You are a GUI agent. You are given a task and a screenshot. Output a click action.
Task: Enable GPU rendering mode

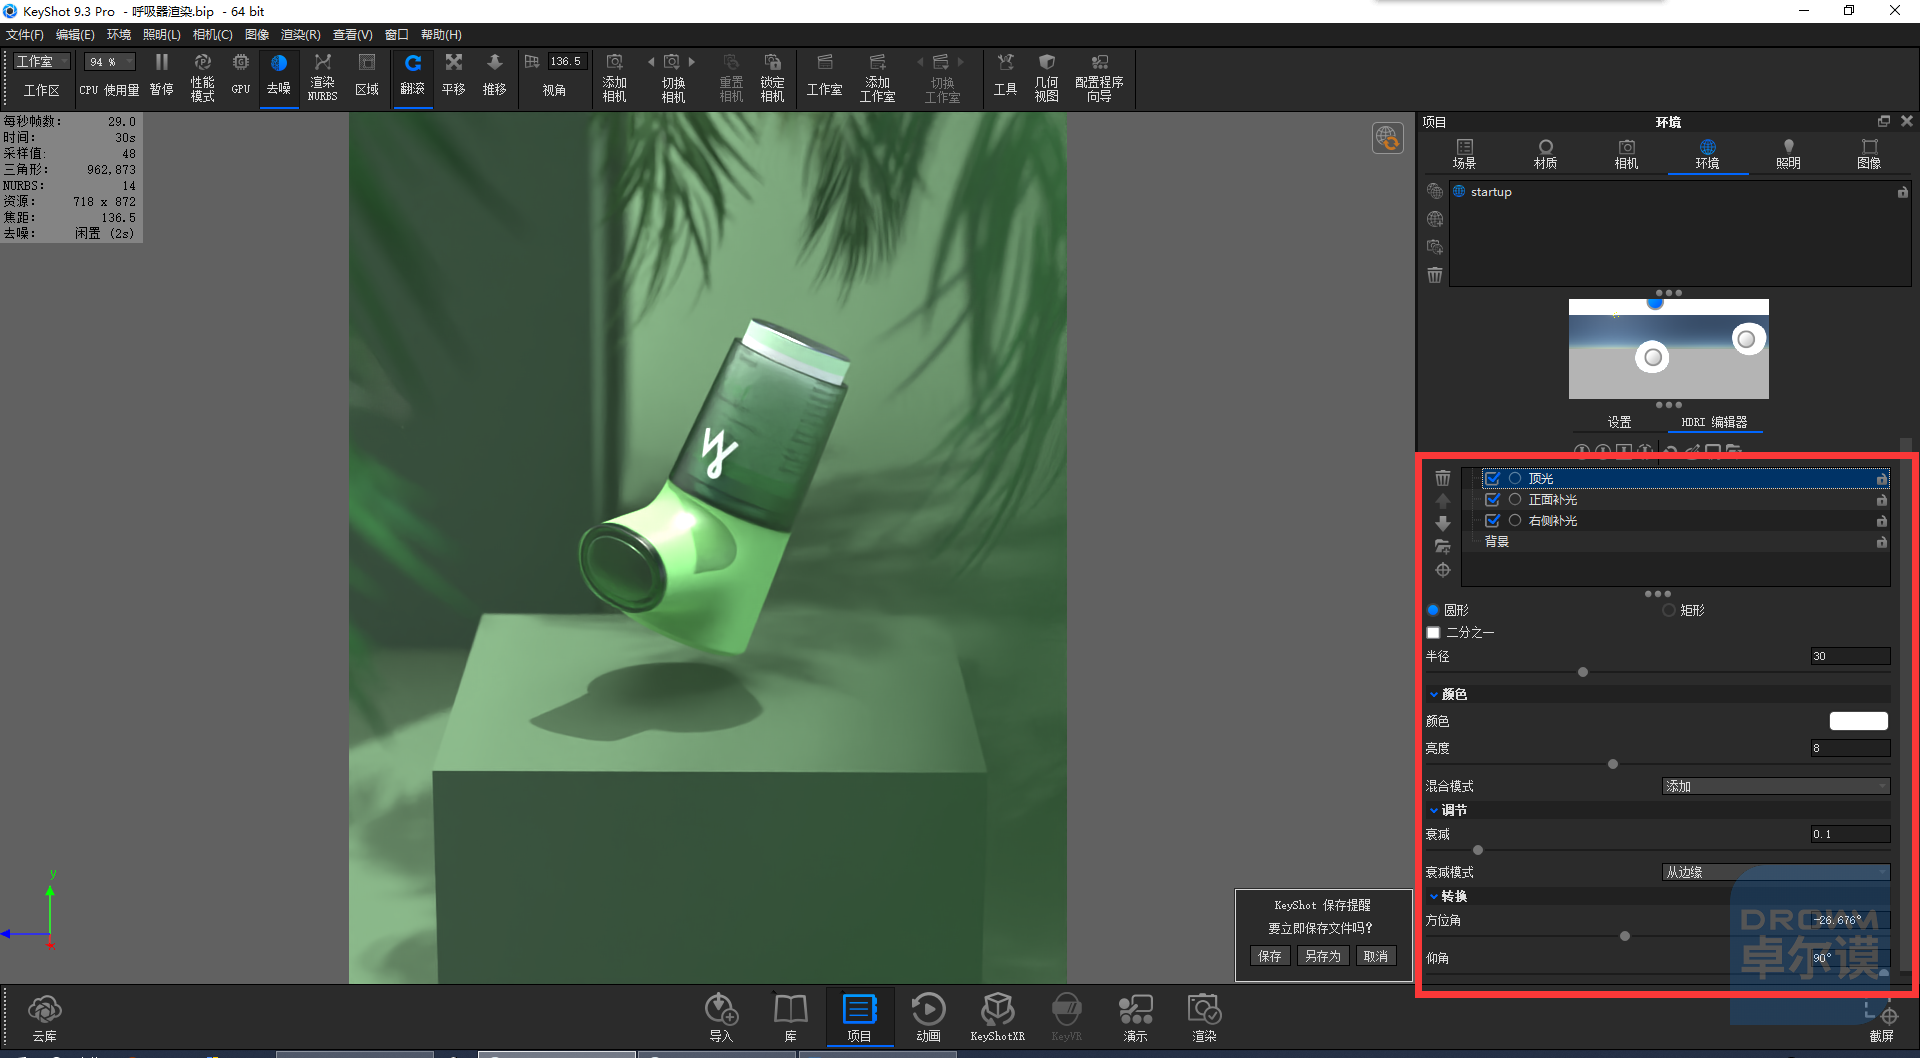click(241, 76)
